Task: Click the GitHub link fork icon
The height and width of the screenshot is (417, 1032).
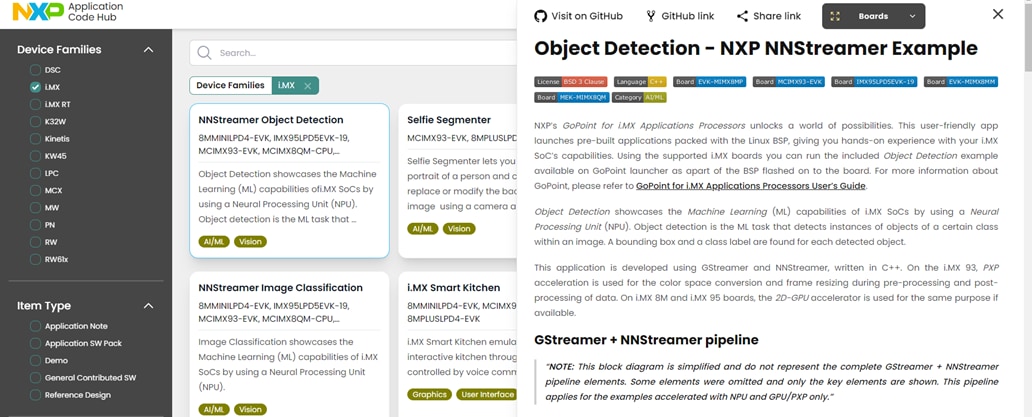Action: tap(651, 16)
